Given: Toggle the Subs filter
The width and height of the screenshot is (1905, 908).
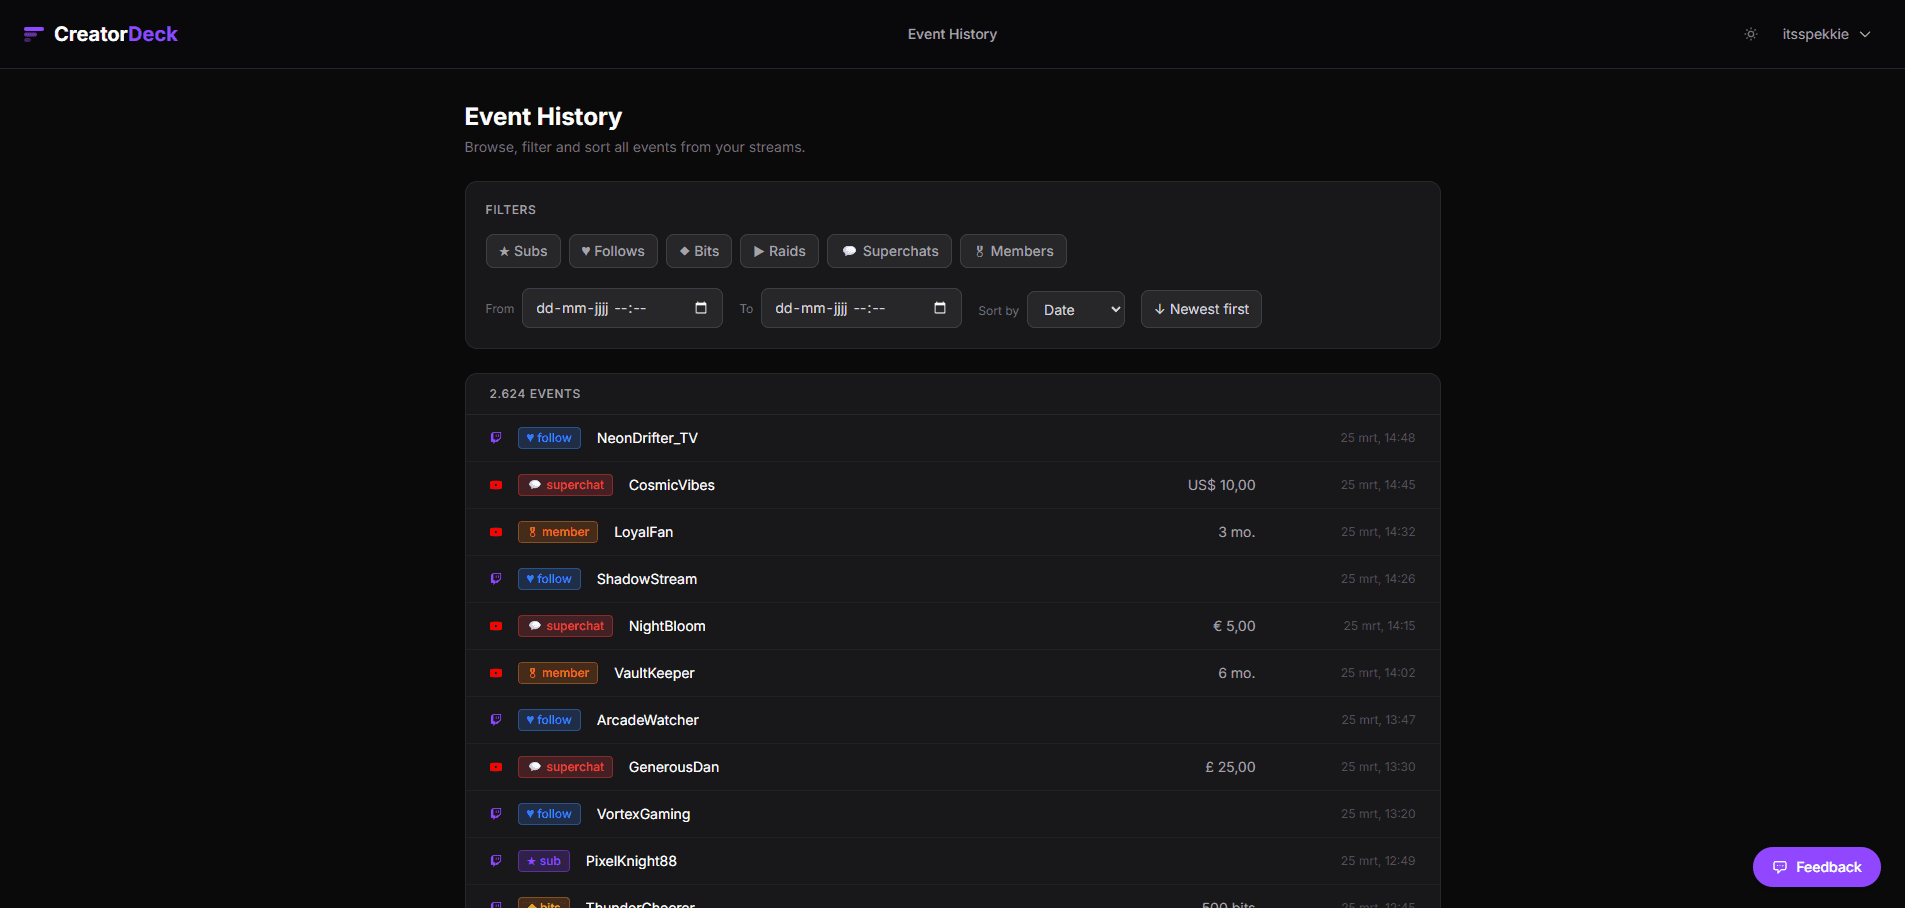Looking at the screenshot, I should [523, 251].
